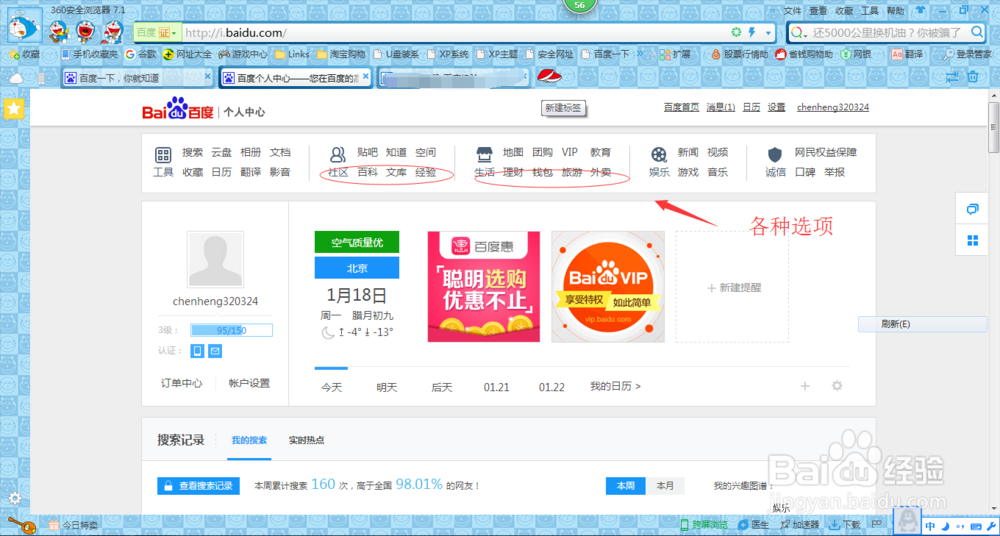The height and width of the screenshot is (536, 1000).
Task: Open the 工具 menu in title bar
Action: [x=870, y=11]
